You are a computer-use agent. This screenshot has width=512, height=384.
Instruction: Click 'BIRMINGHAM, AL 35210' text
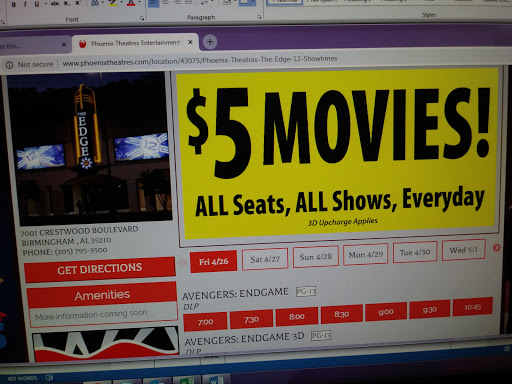(66, 241)
